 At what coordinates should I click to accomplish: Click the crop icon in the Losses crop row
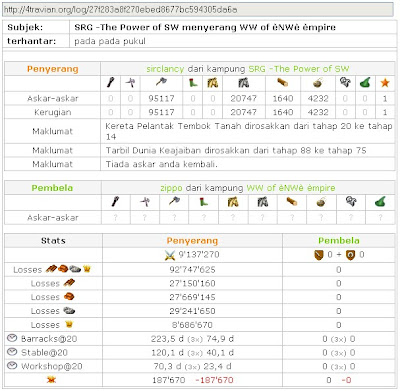(69, 324)
